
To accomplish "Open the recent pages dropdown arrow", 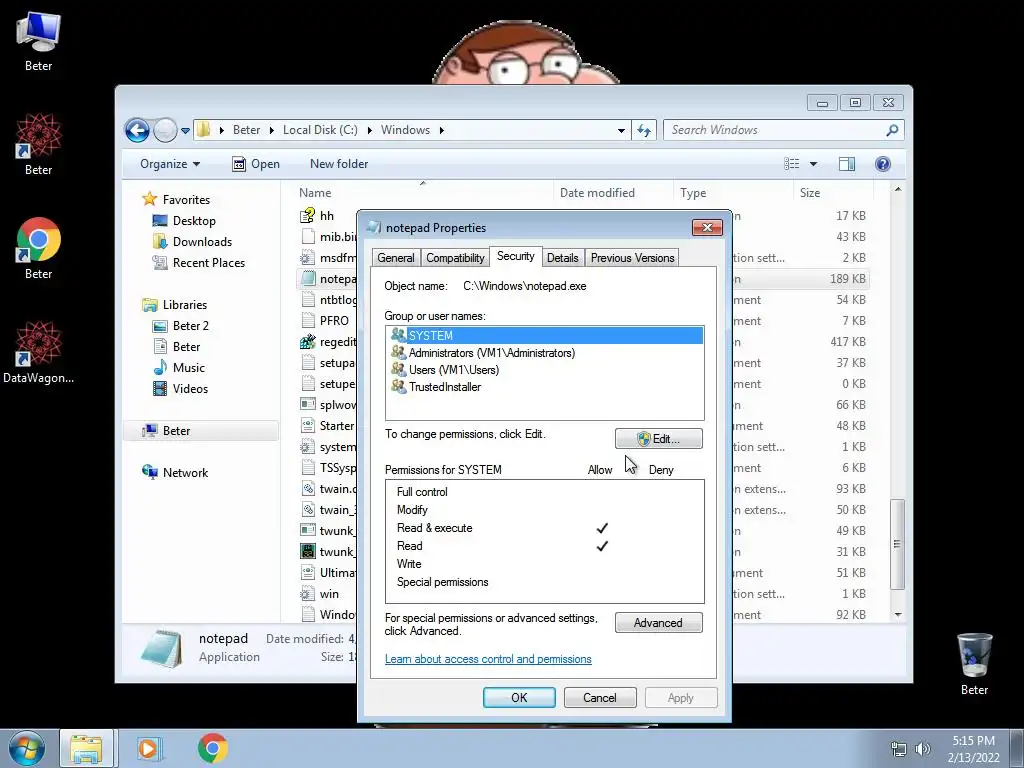I will 185,131.
